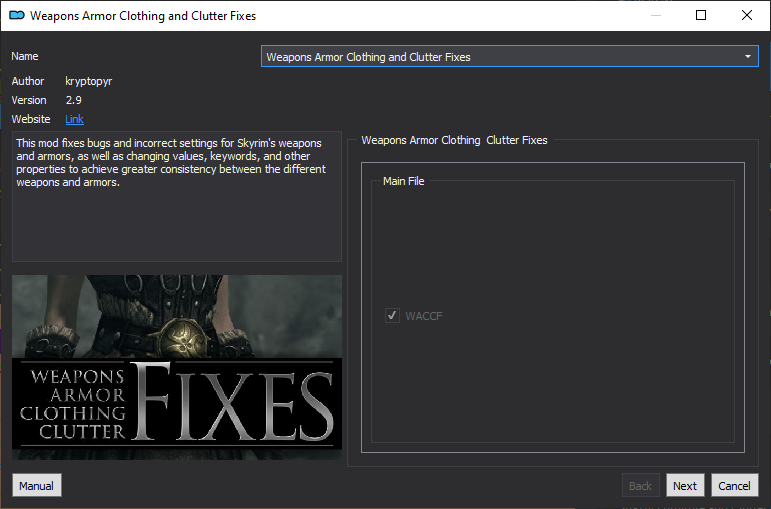Click the Manual button
This screenshot has height=509, width=771.
coord(37,485)
